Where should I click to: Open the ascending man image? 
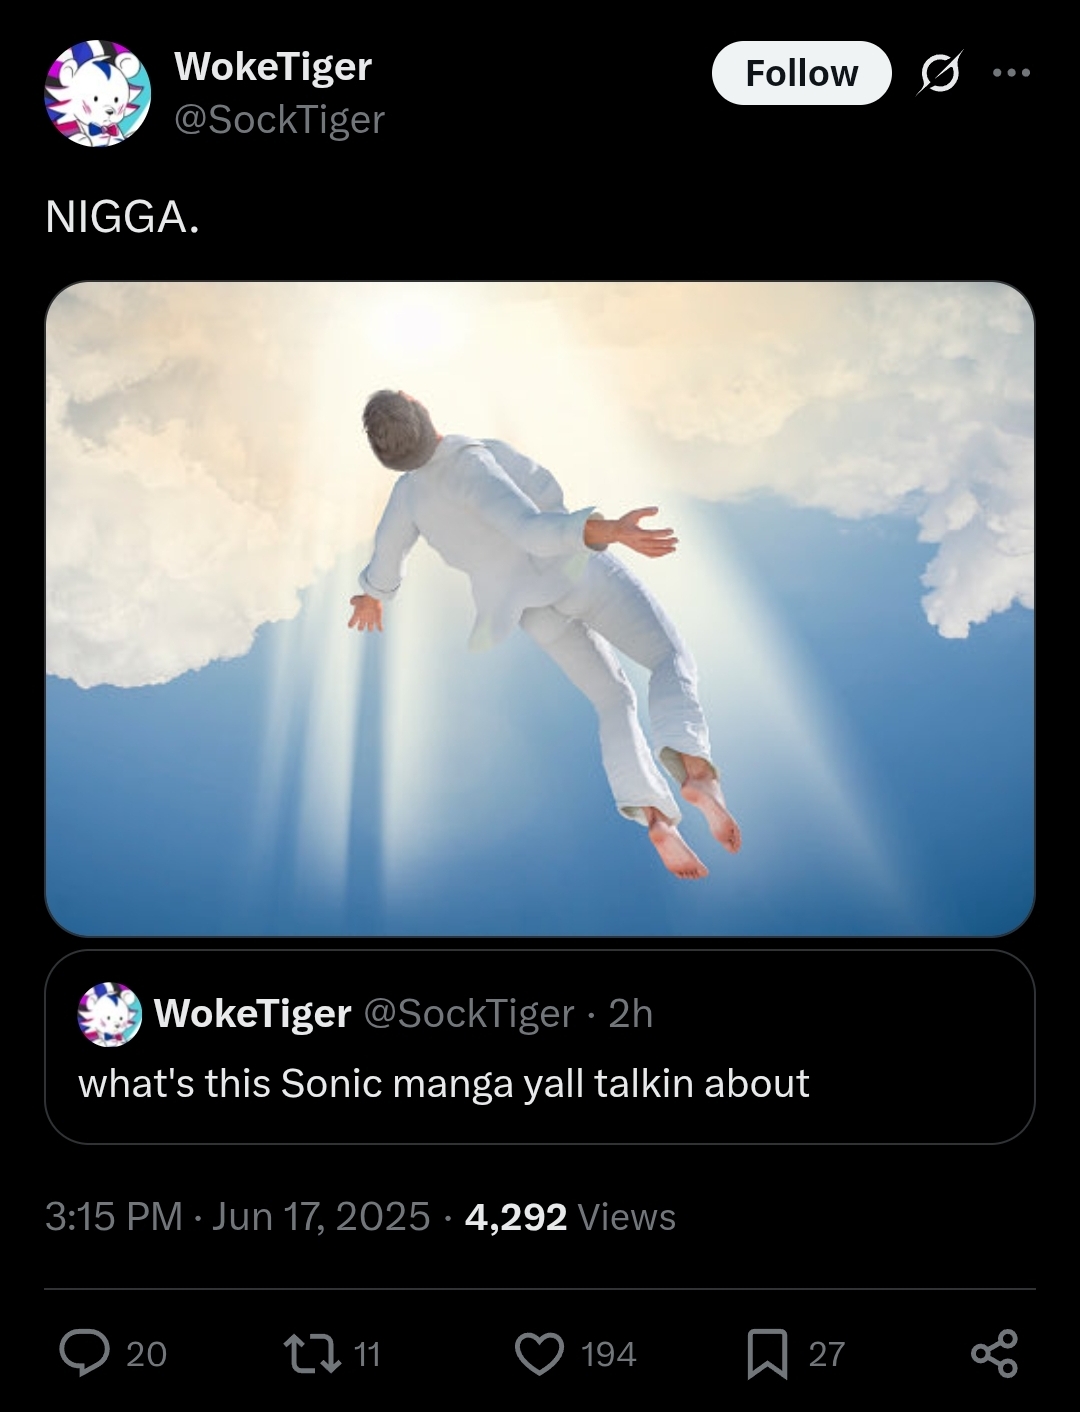[540, 609]
